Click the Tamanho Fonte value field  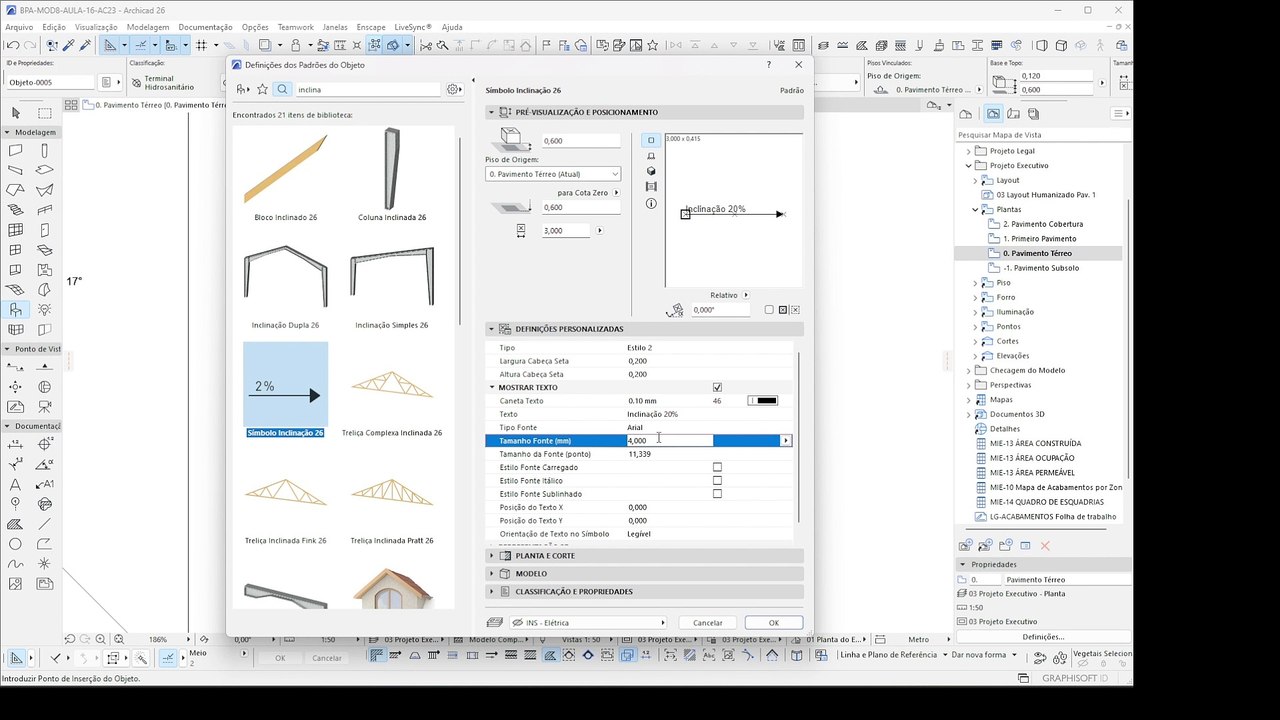click(669, 441)
